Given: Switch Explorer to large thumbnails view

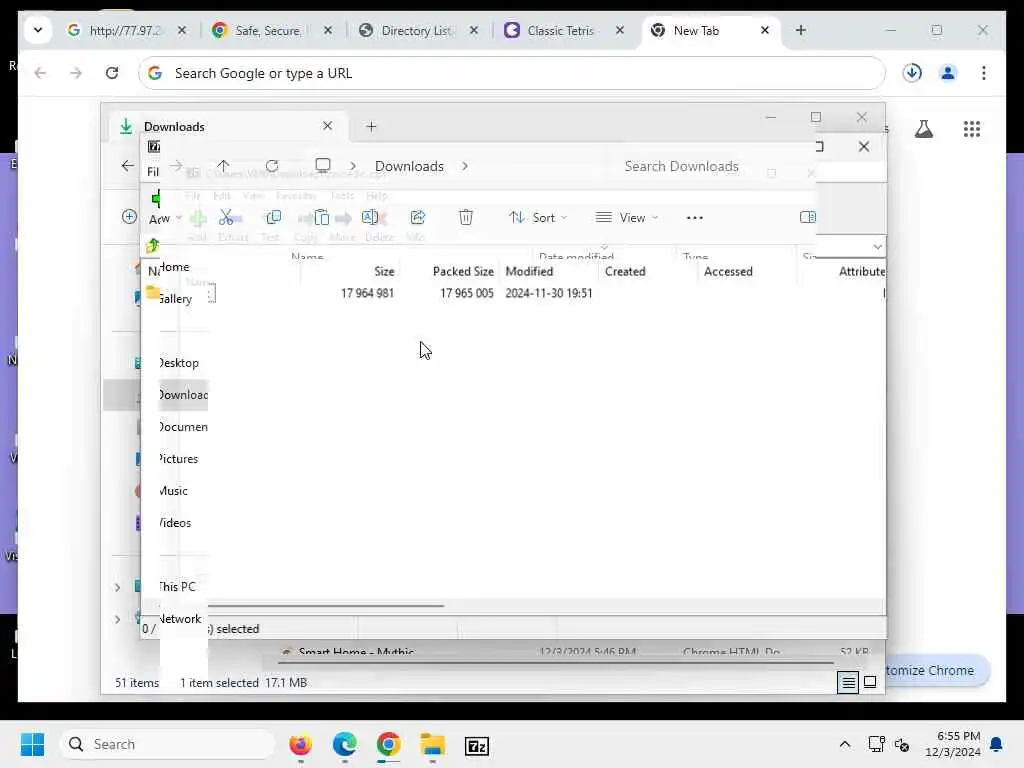Looking at the screenshot, I should (870, 682).
